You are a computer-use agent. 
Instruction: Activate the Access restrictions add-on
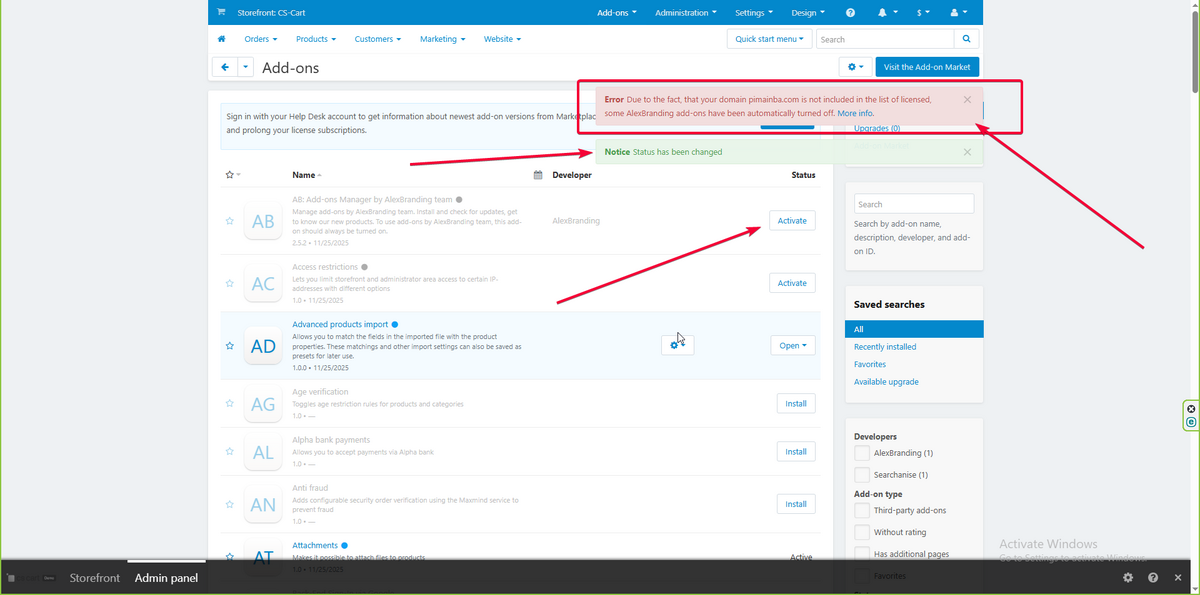791,283
